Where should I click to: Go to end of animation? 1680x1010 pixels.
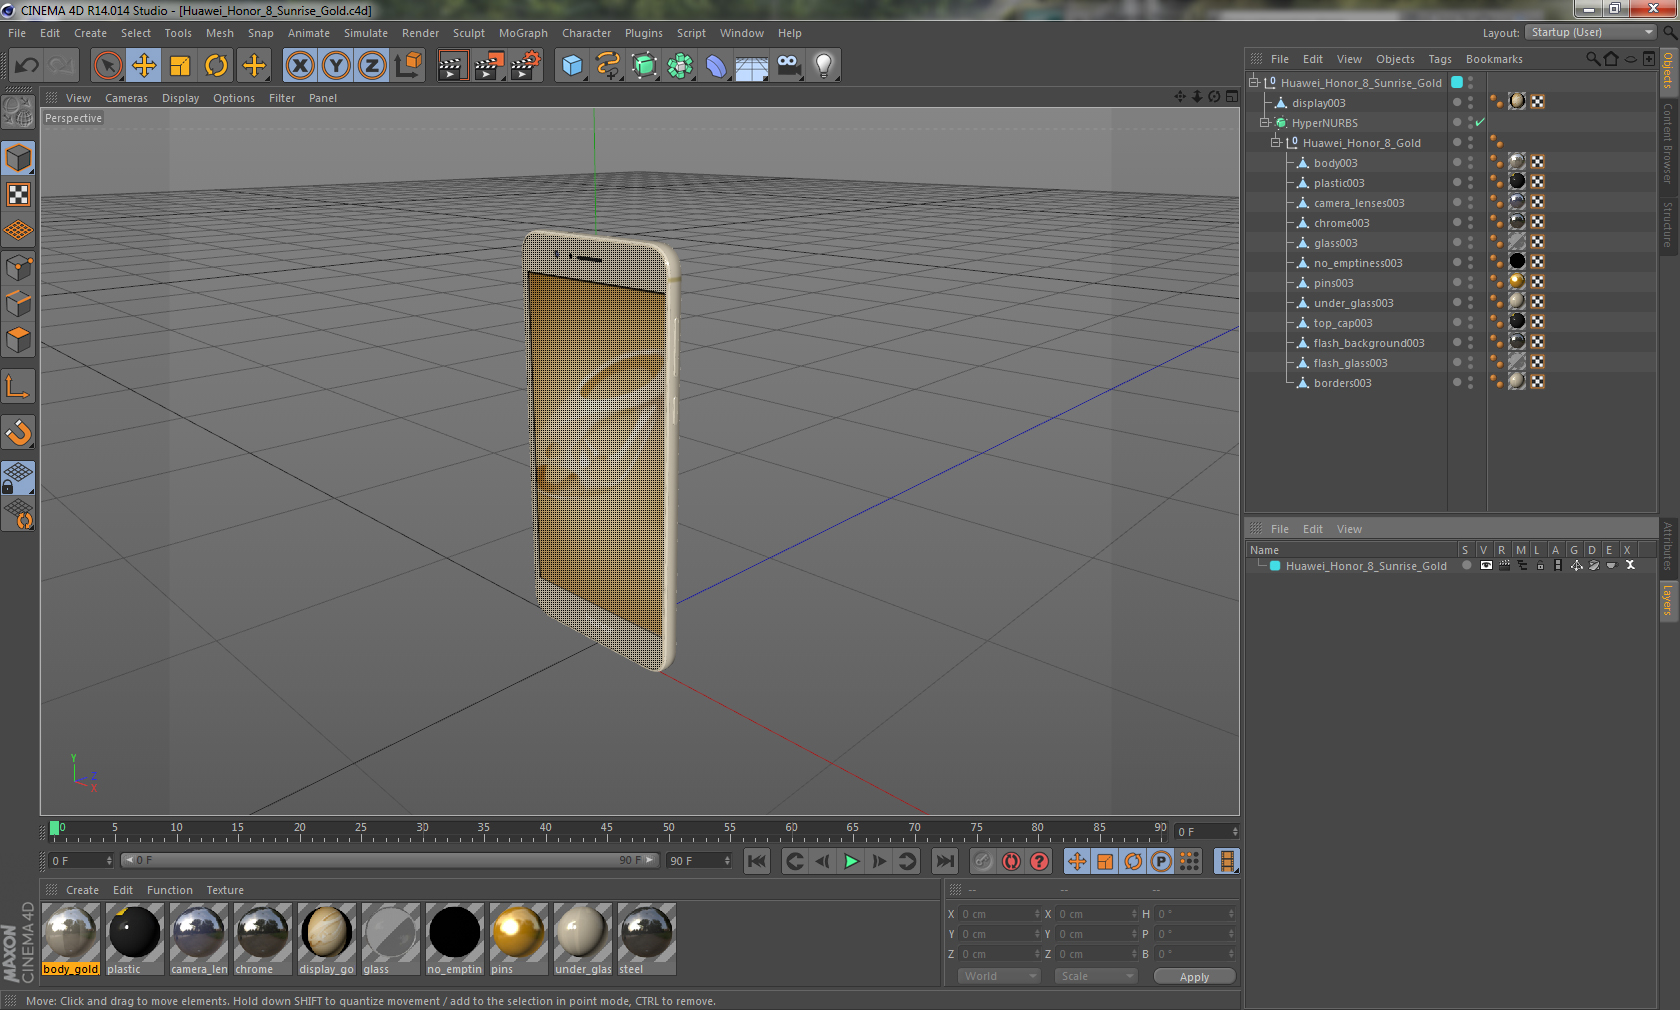[x=944, y=861]
